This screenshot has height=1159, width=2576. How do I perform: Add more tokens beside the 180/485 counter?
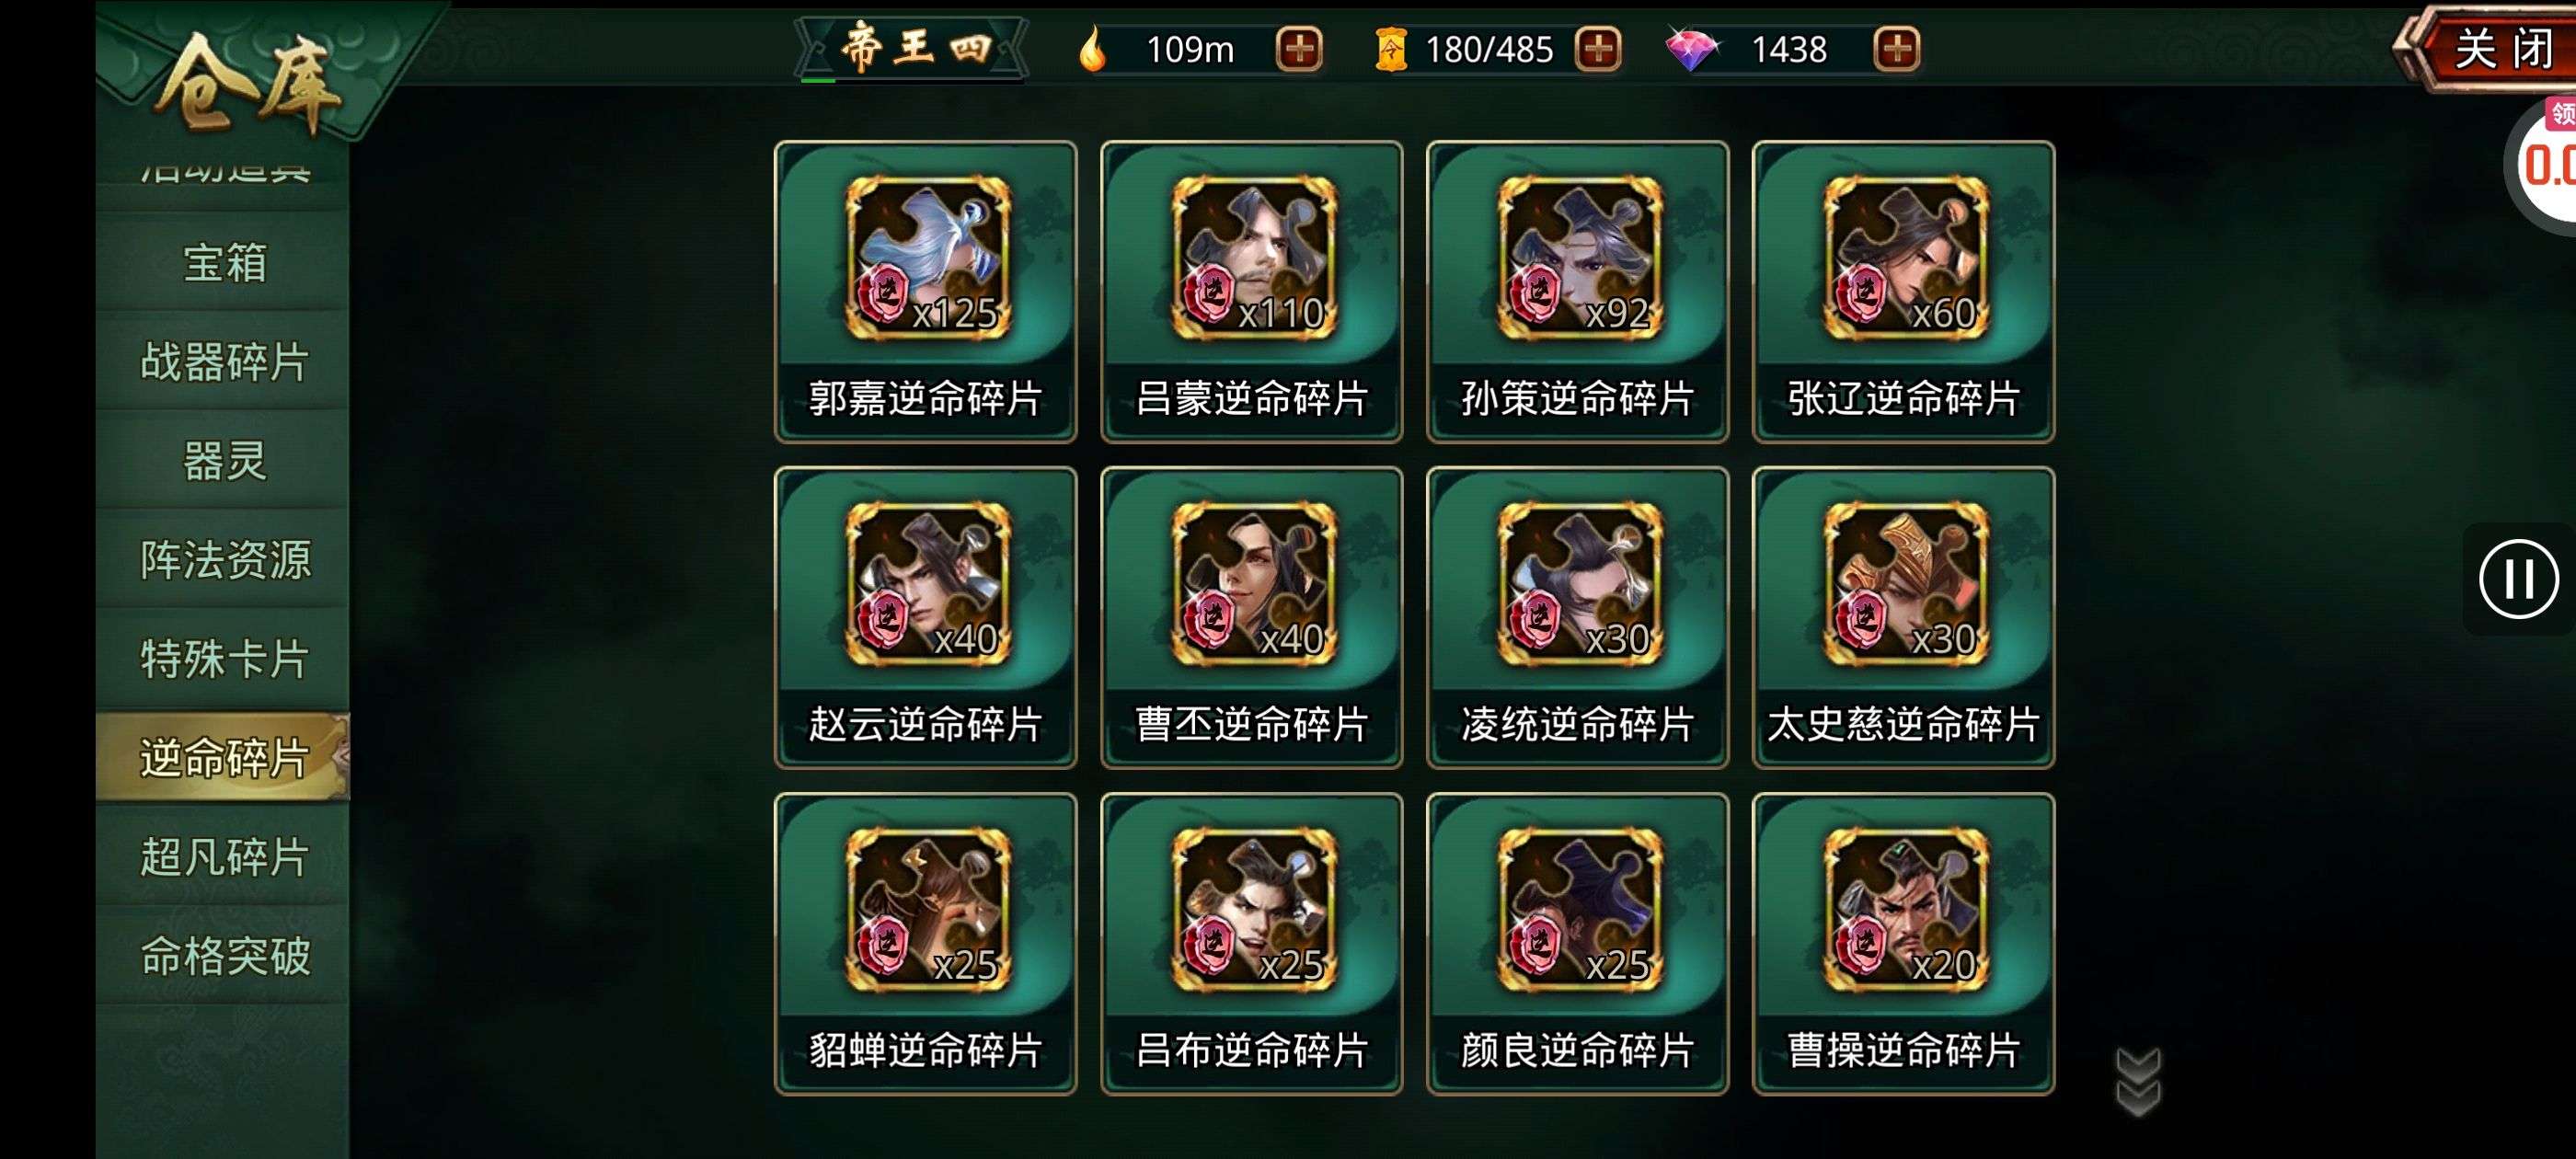pyautogui.click(x=1597, y=49)
